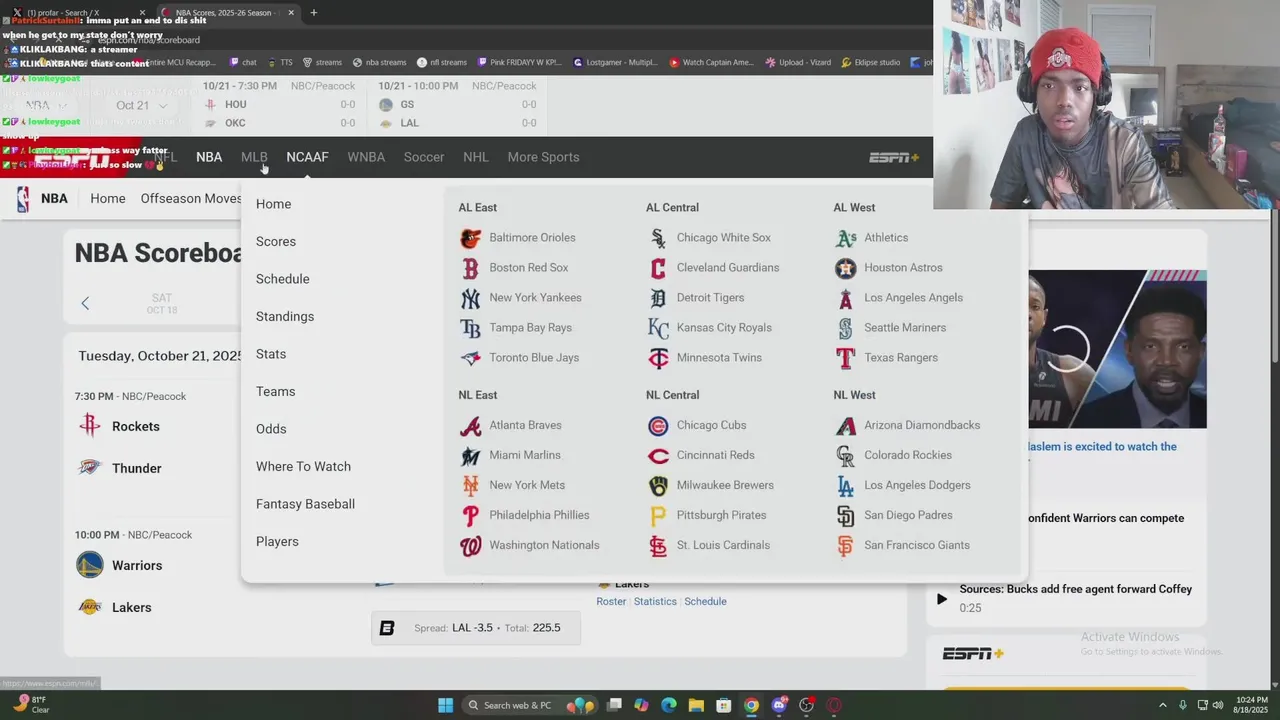
Task: Click the Texas Rangers logo
Action: point(846,358)
